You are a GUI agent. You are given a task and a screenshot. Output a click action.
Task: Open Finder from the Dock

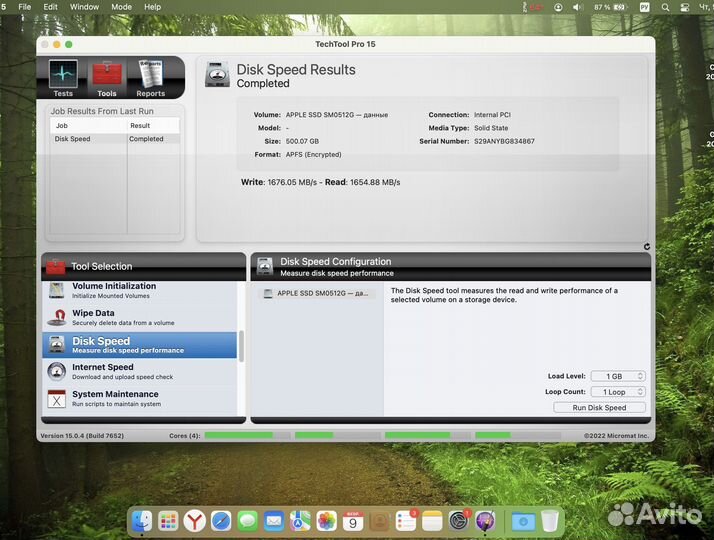coord(142,521)
